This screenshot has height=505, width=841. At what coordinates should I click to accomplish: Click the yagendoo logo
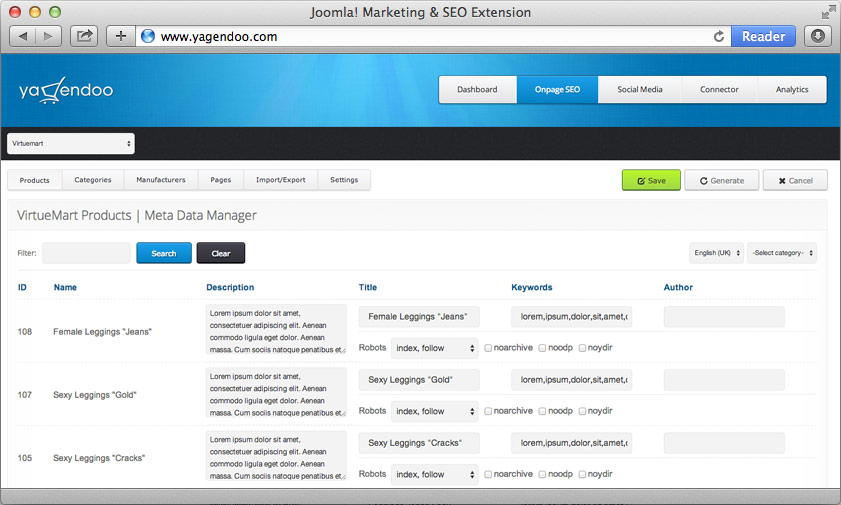click(66, 90)
